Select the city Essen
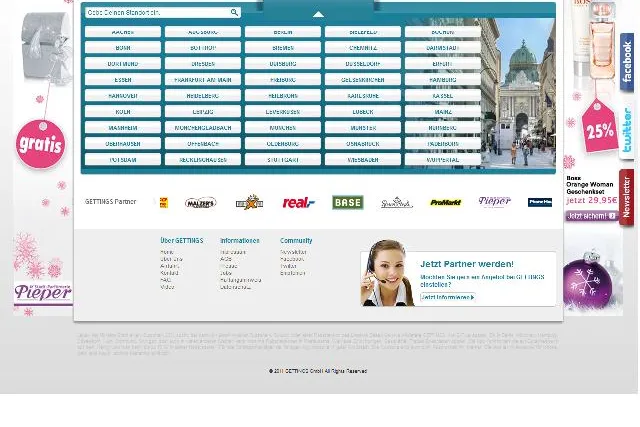Screen dimensions: 640x427 click(123, 80)
